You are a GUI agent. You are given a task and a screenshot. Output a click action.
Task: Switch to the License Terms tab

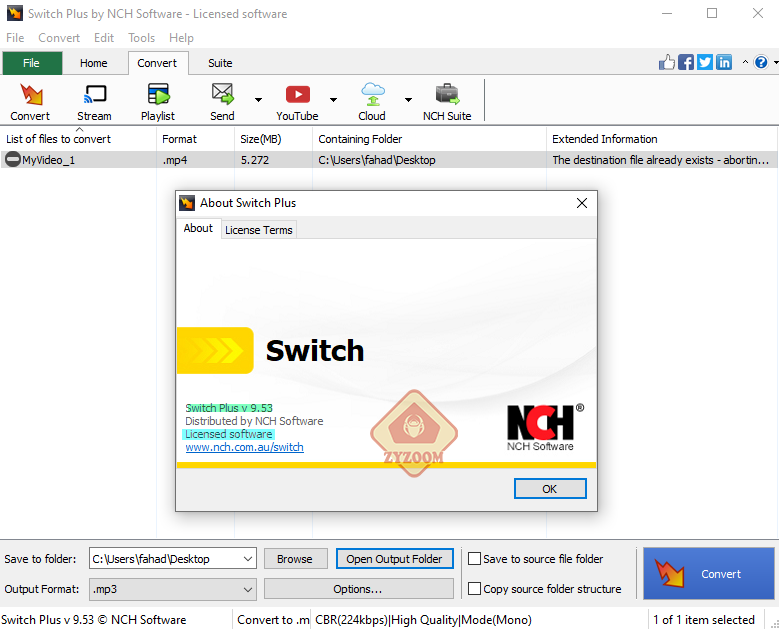pos(259,230)
